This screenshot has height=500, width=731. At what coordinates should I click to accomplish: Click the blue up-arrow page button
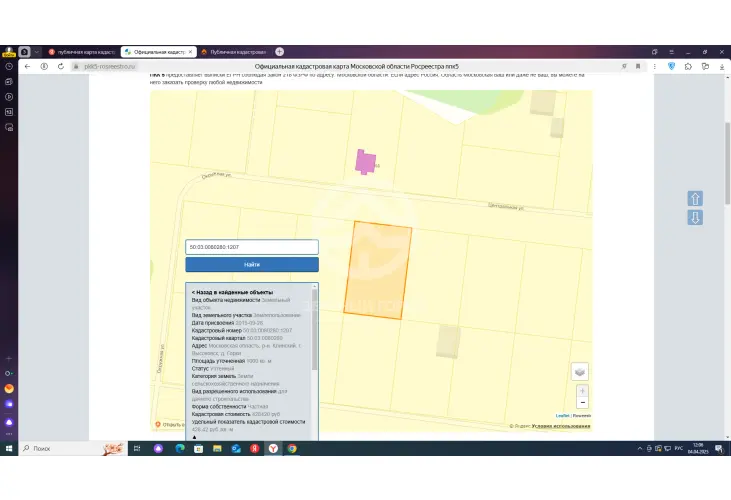pyautogui.click(x=695, y=199)
